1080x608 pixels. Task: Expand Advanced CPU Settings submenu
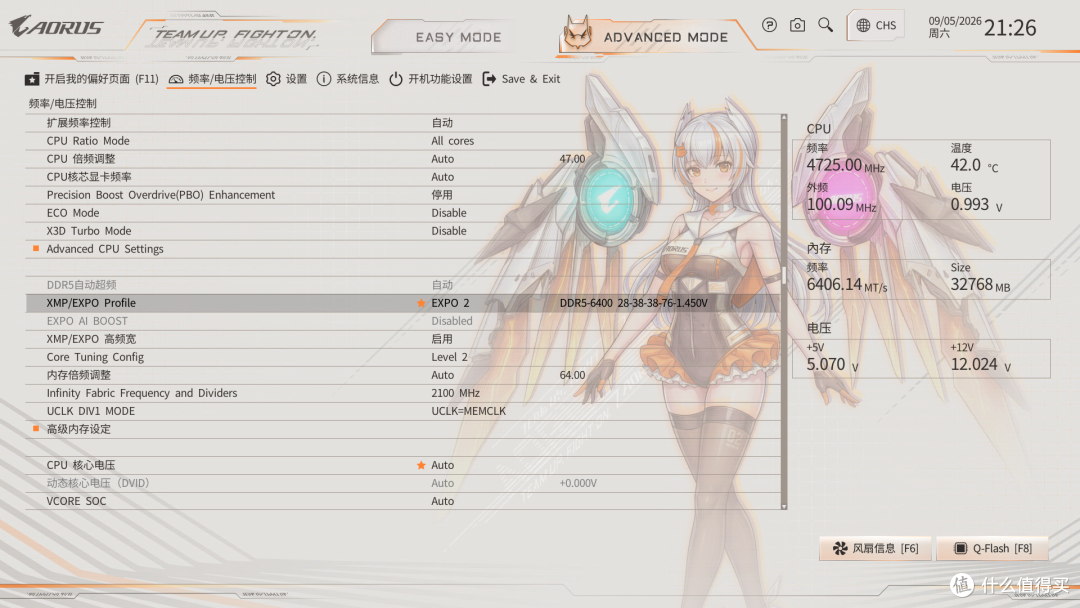coord(105,249)
